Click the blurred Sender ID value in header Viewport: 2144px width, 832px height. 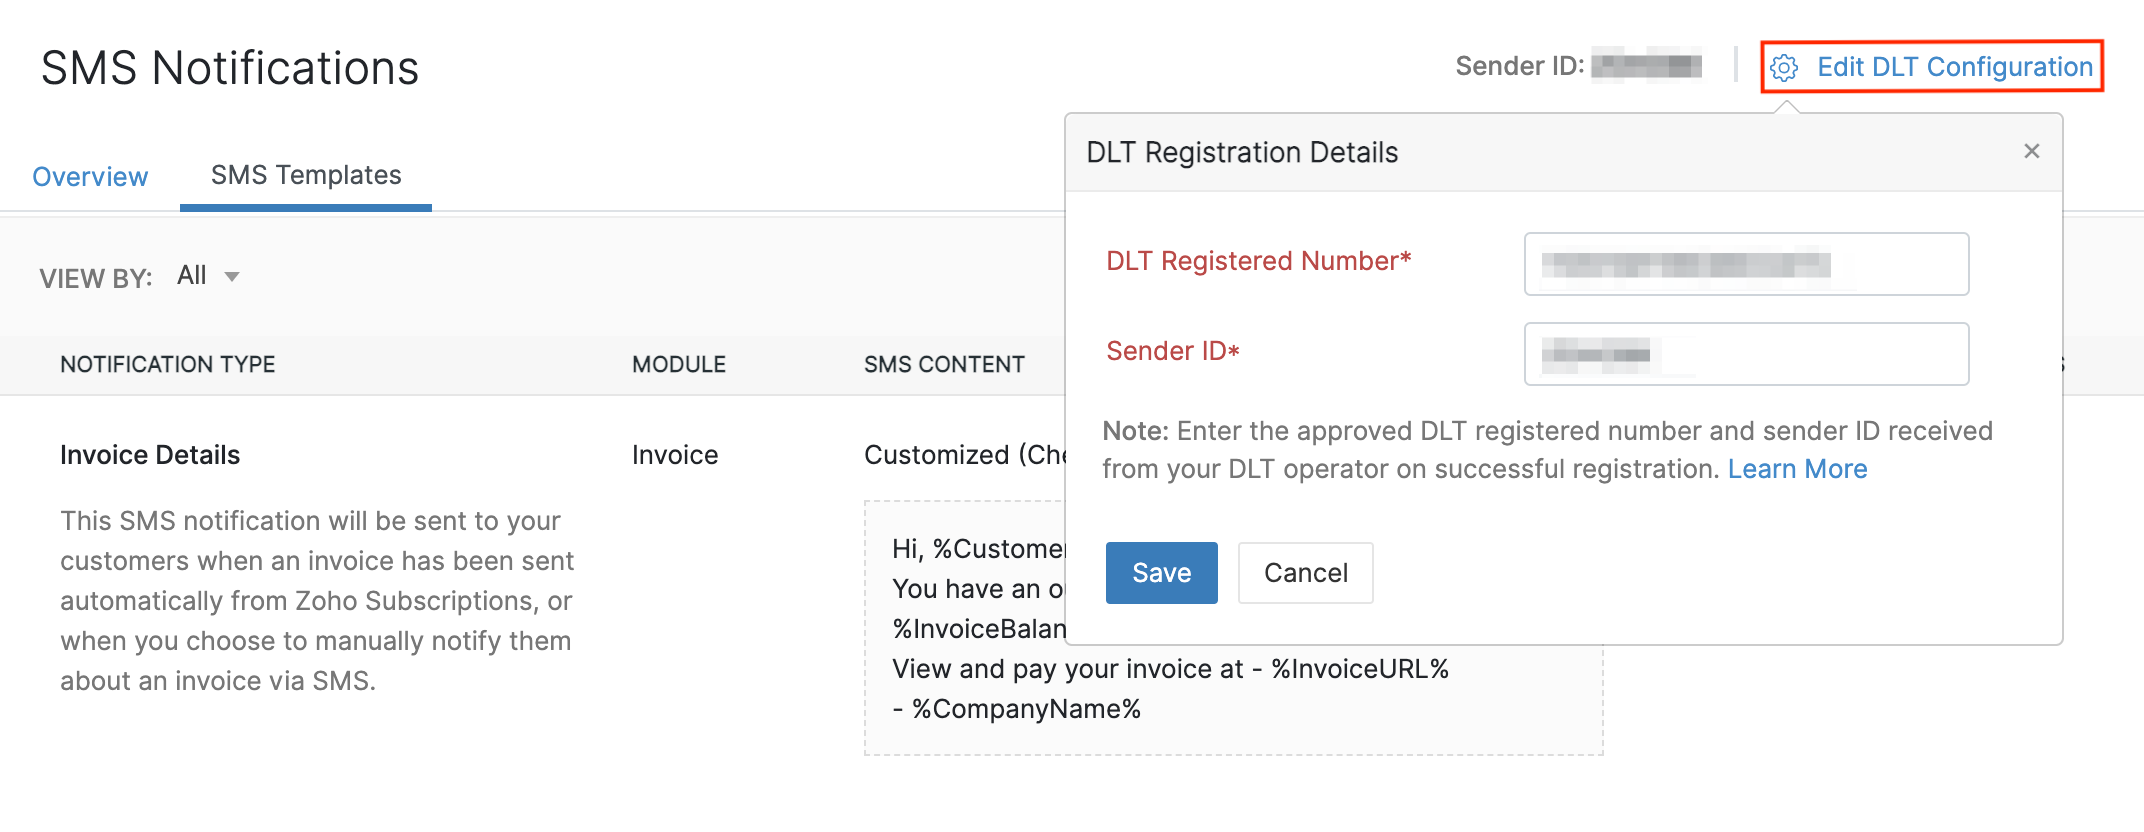1648,65
